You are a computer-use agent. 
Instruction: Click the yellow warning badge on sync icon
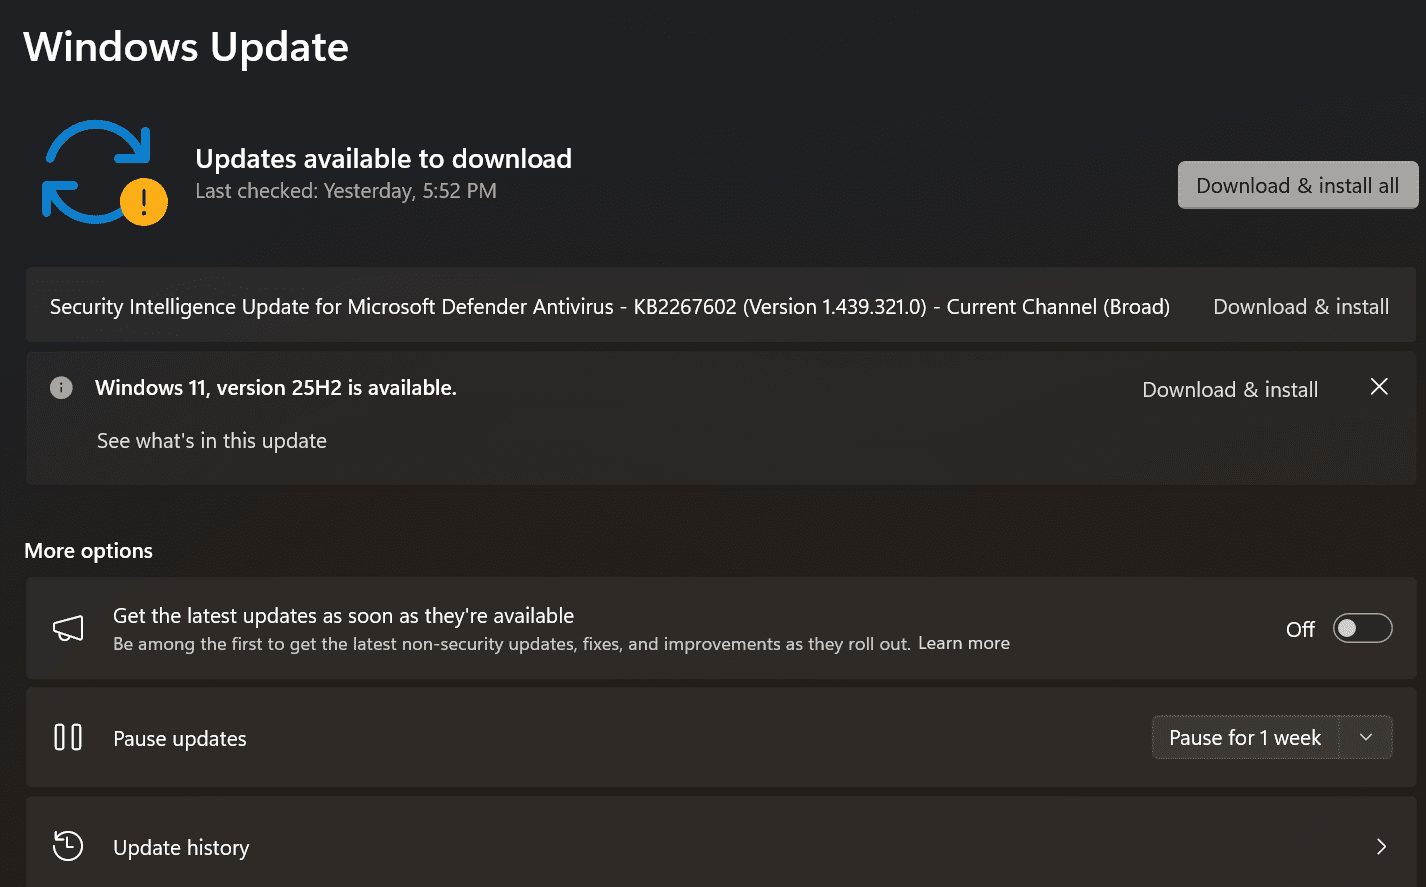144,203
